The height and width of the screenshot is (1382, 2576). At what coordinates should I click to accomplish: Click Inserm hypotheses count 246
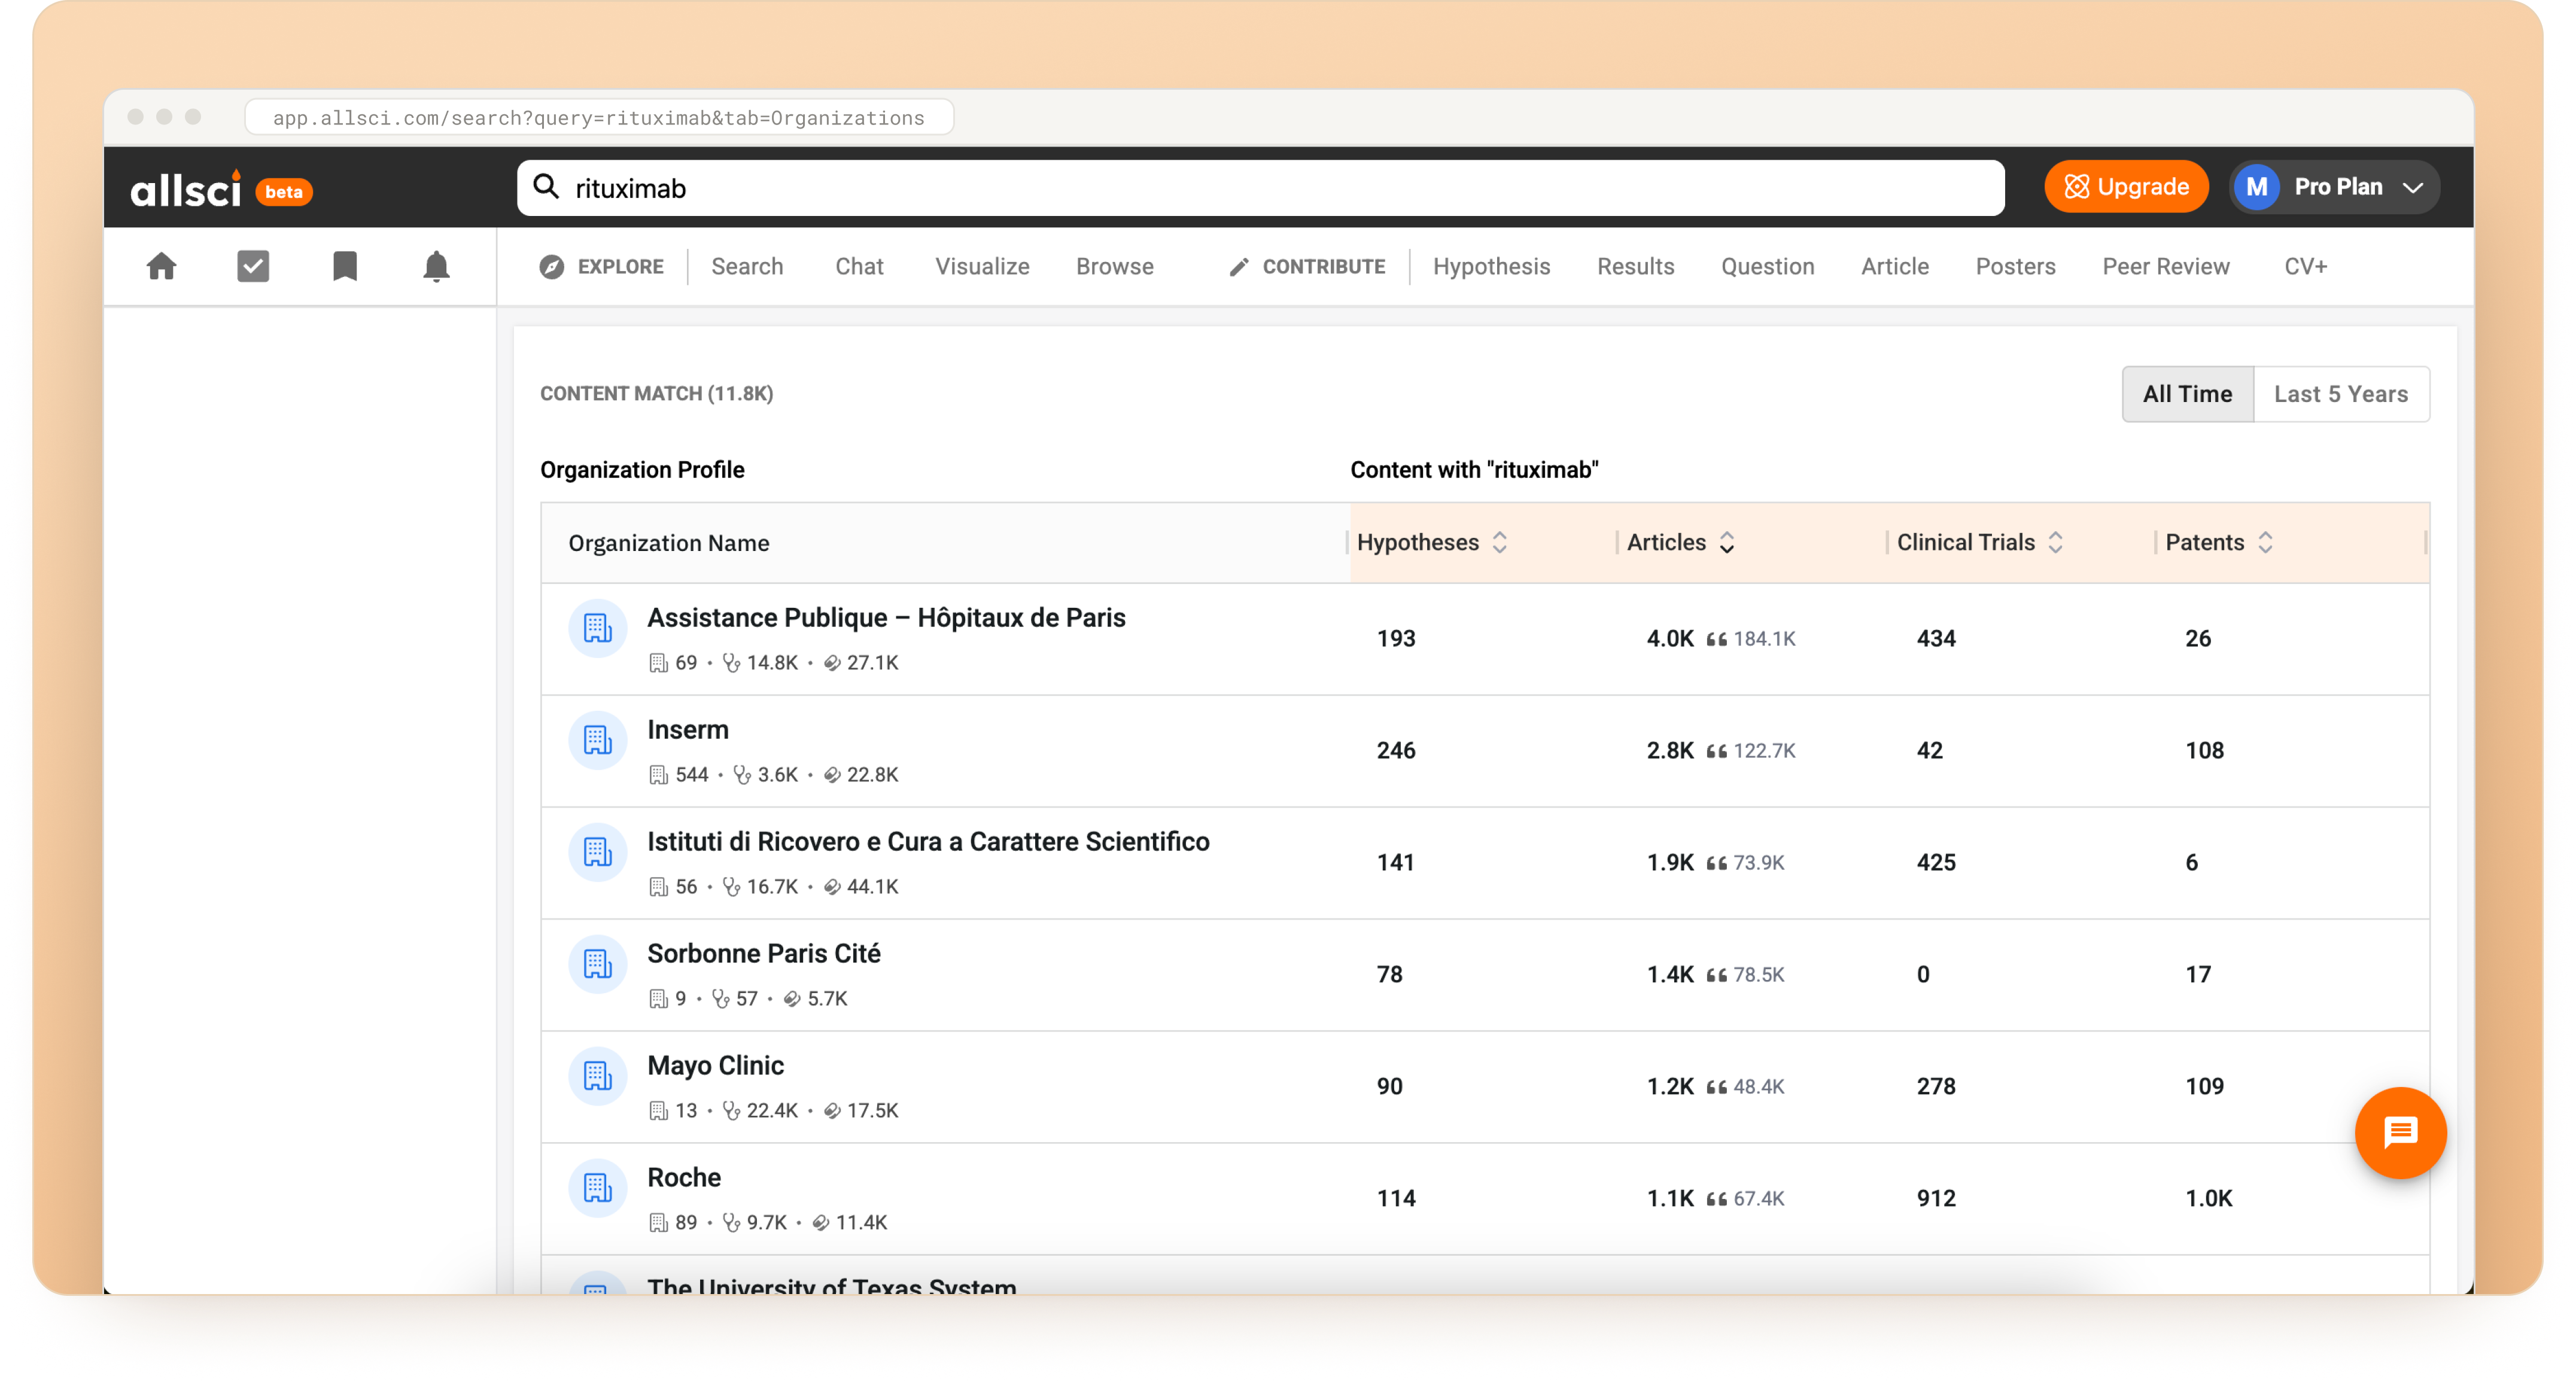pos(1396,751)
